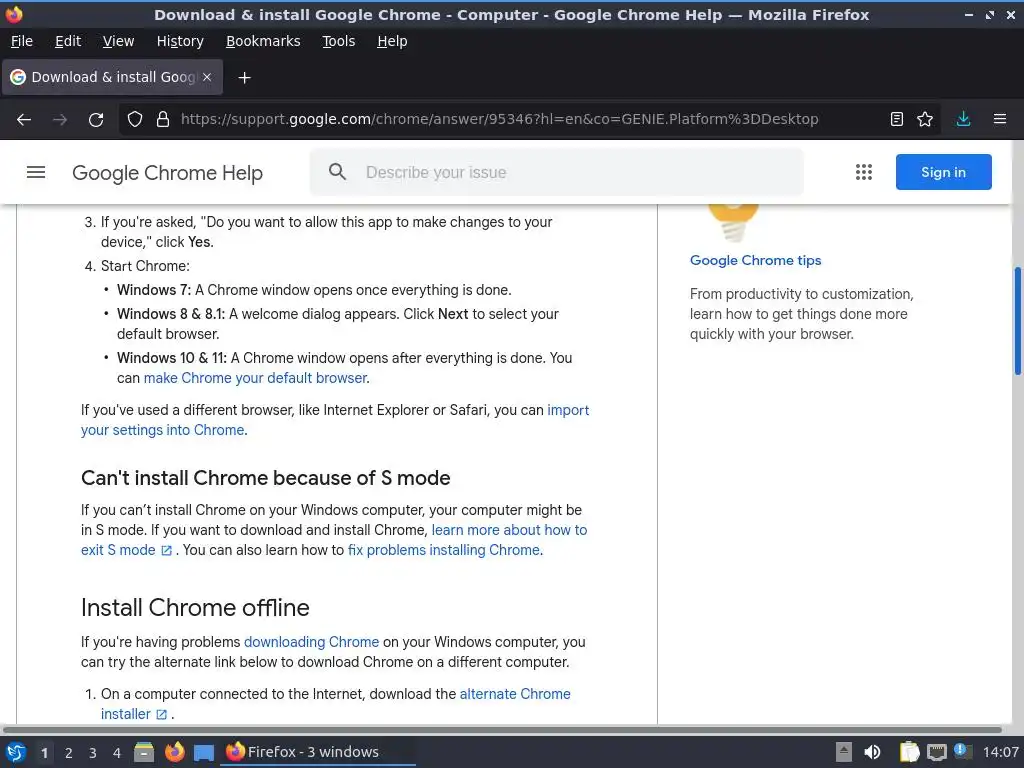
Task: Click "Can't install Chrome because of S mode" heading
Action: tap(266, 478)
